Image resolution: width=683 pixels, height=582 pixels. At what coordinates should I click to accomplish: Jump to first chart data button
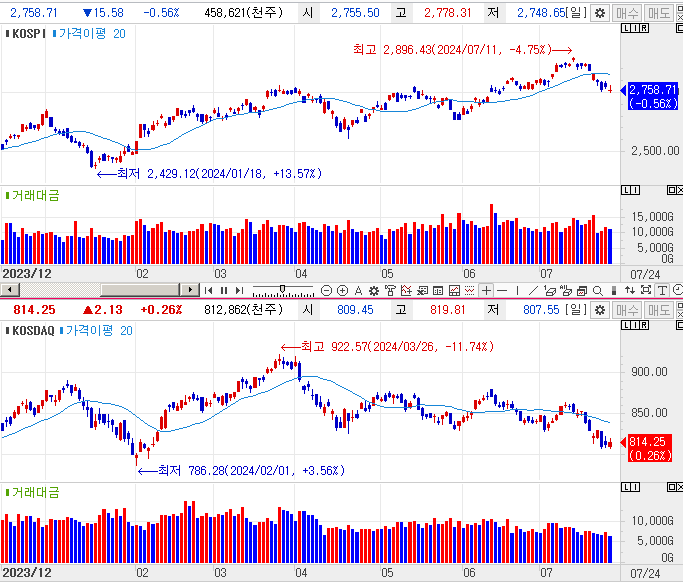209,291
